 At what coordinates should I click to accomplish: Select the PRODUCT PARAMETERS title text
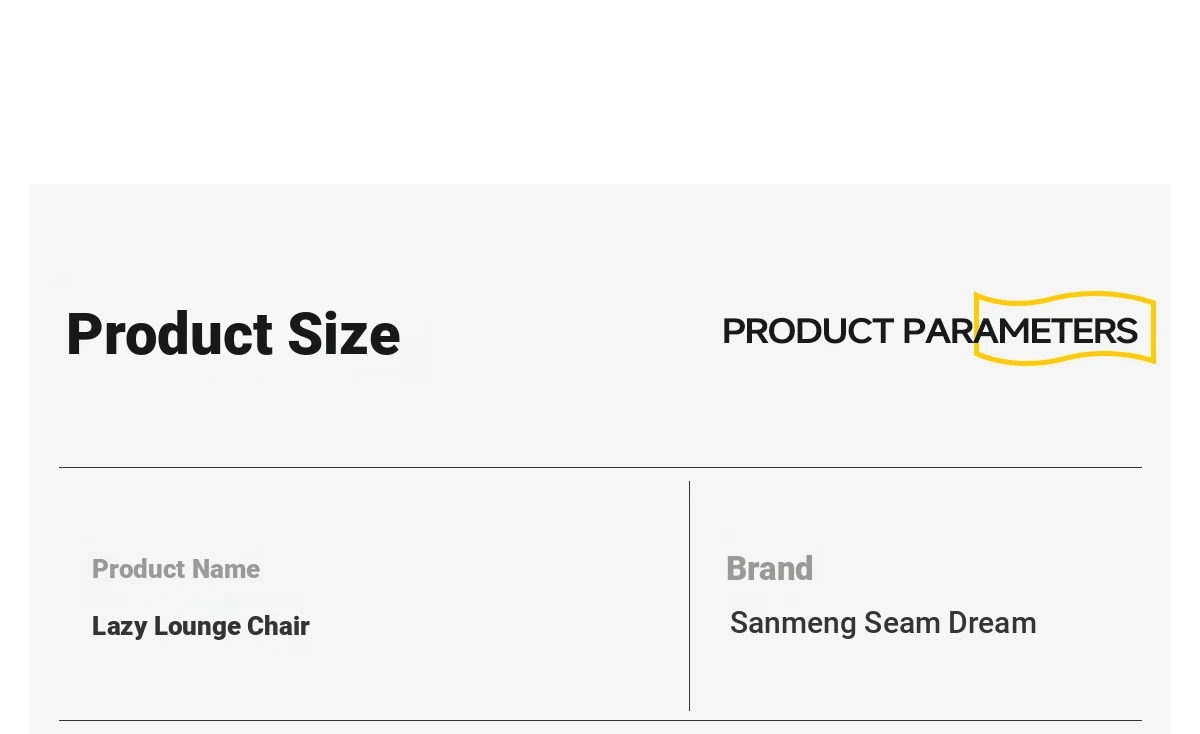[x=930, y=331]
